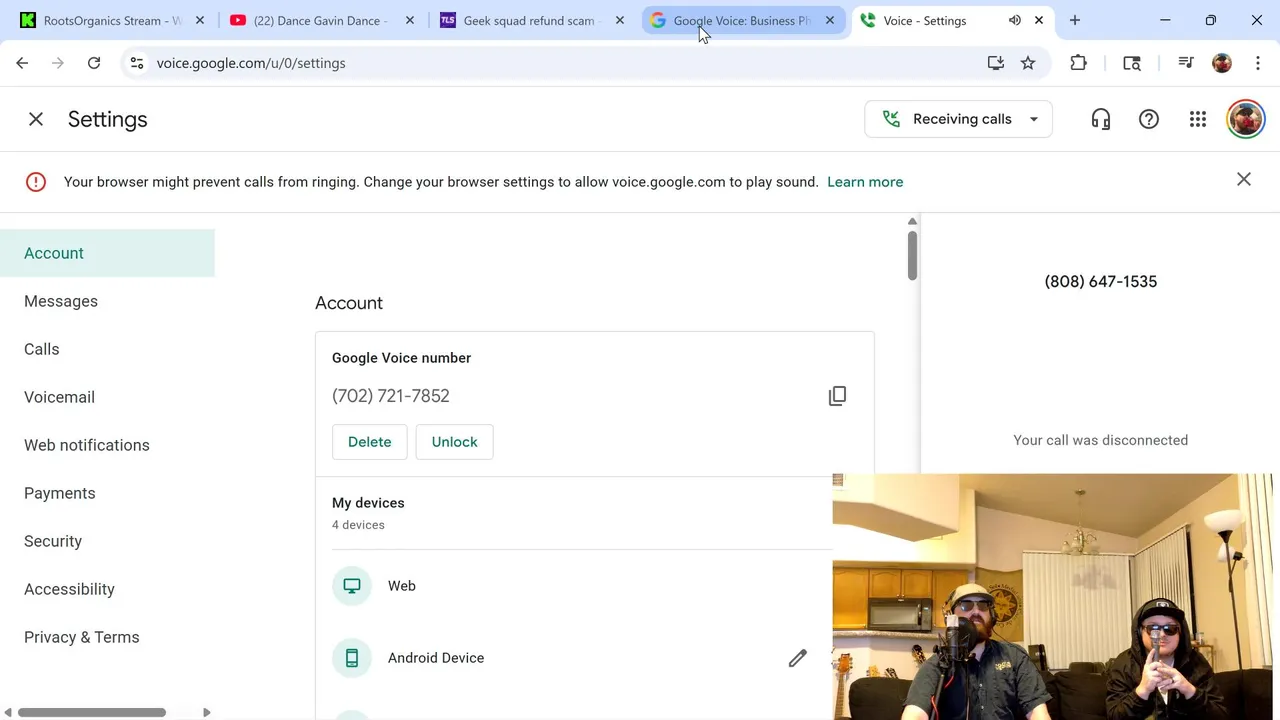Close the Dance Gavin Dance tab
The width and height of the screenshot is (1280, 720).
[x=410, y=20]
